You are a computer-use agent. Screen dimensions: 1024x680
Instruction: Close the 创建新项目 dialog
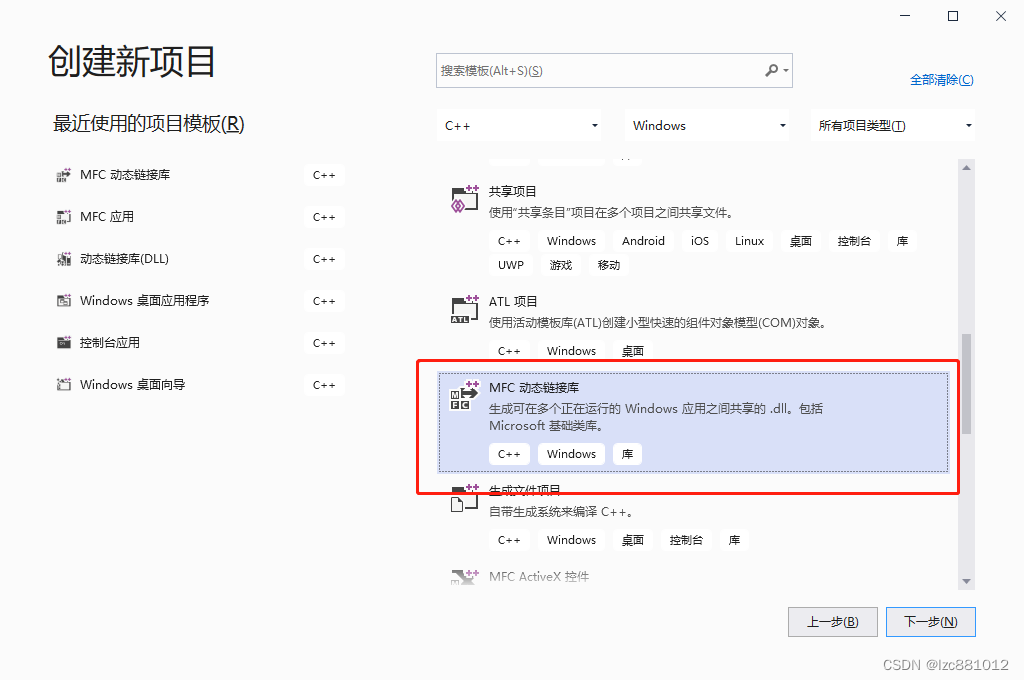(1000, 16)
